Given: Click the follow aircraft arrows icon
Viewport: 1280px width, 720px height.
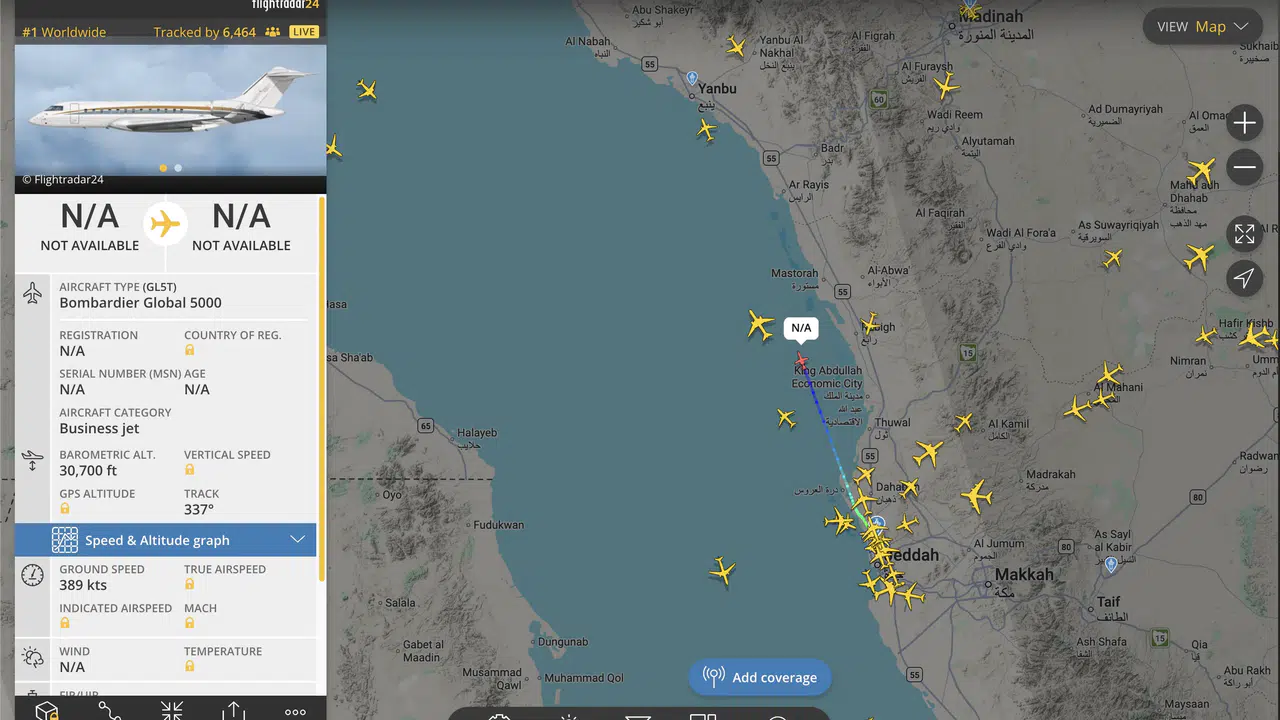Looking at the screenshot, I should tap(172, 711).
